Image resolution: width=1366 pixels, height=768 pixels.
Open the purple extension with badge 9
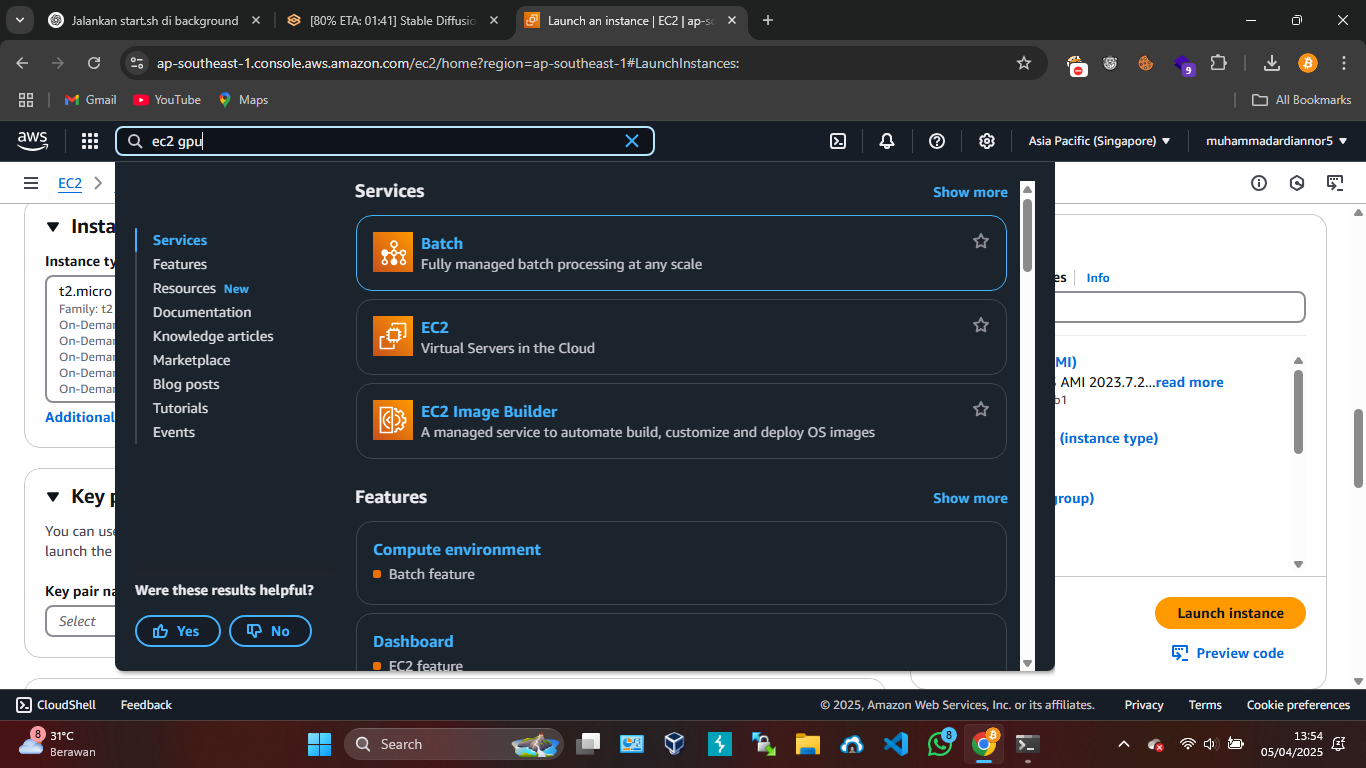click(1184, 65)
